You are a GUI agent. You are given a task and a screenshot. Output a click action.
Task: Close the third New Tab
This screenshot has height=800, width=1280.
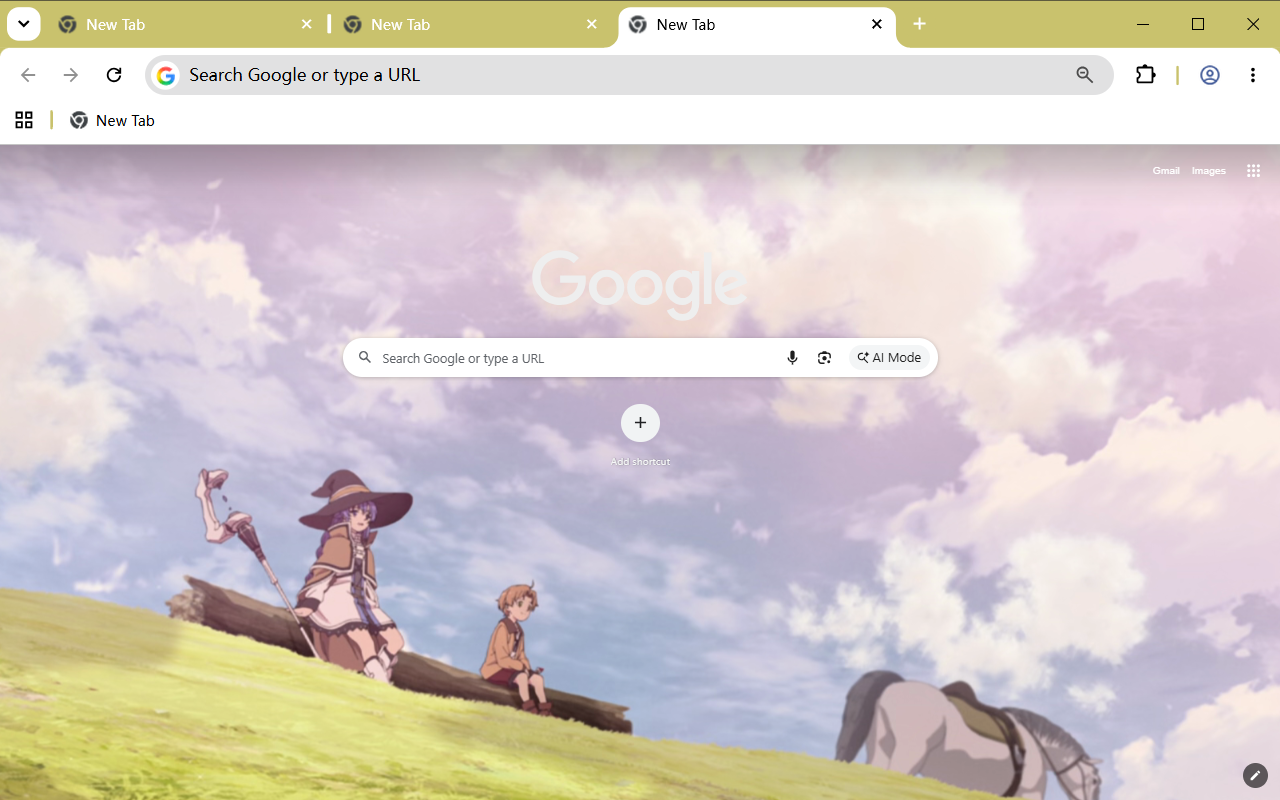pos(877,24)
